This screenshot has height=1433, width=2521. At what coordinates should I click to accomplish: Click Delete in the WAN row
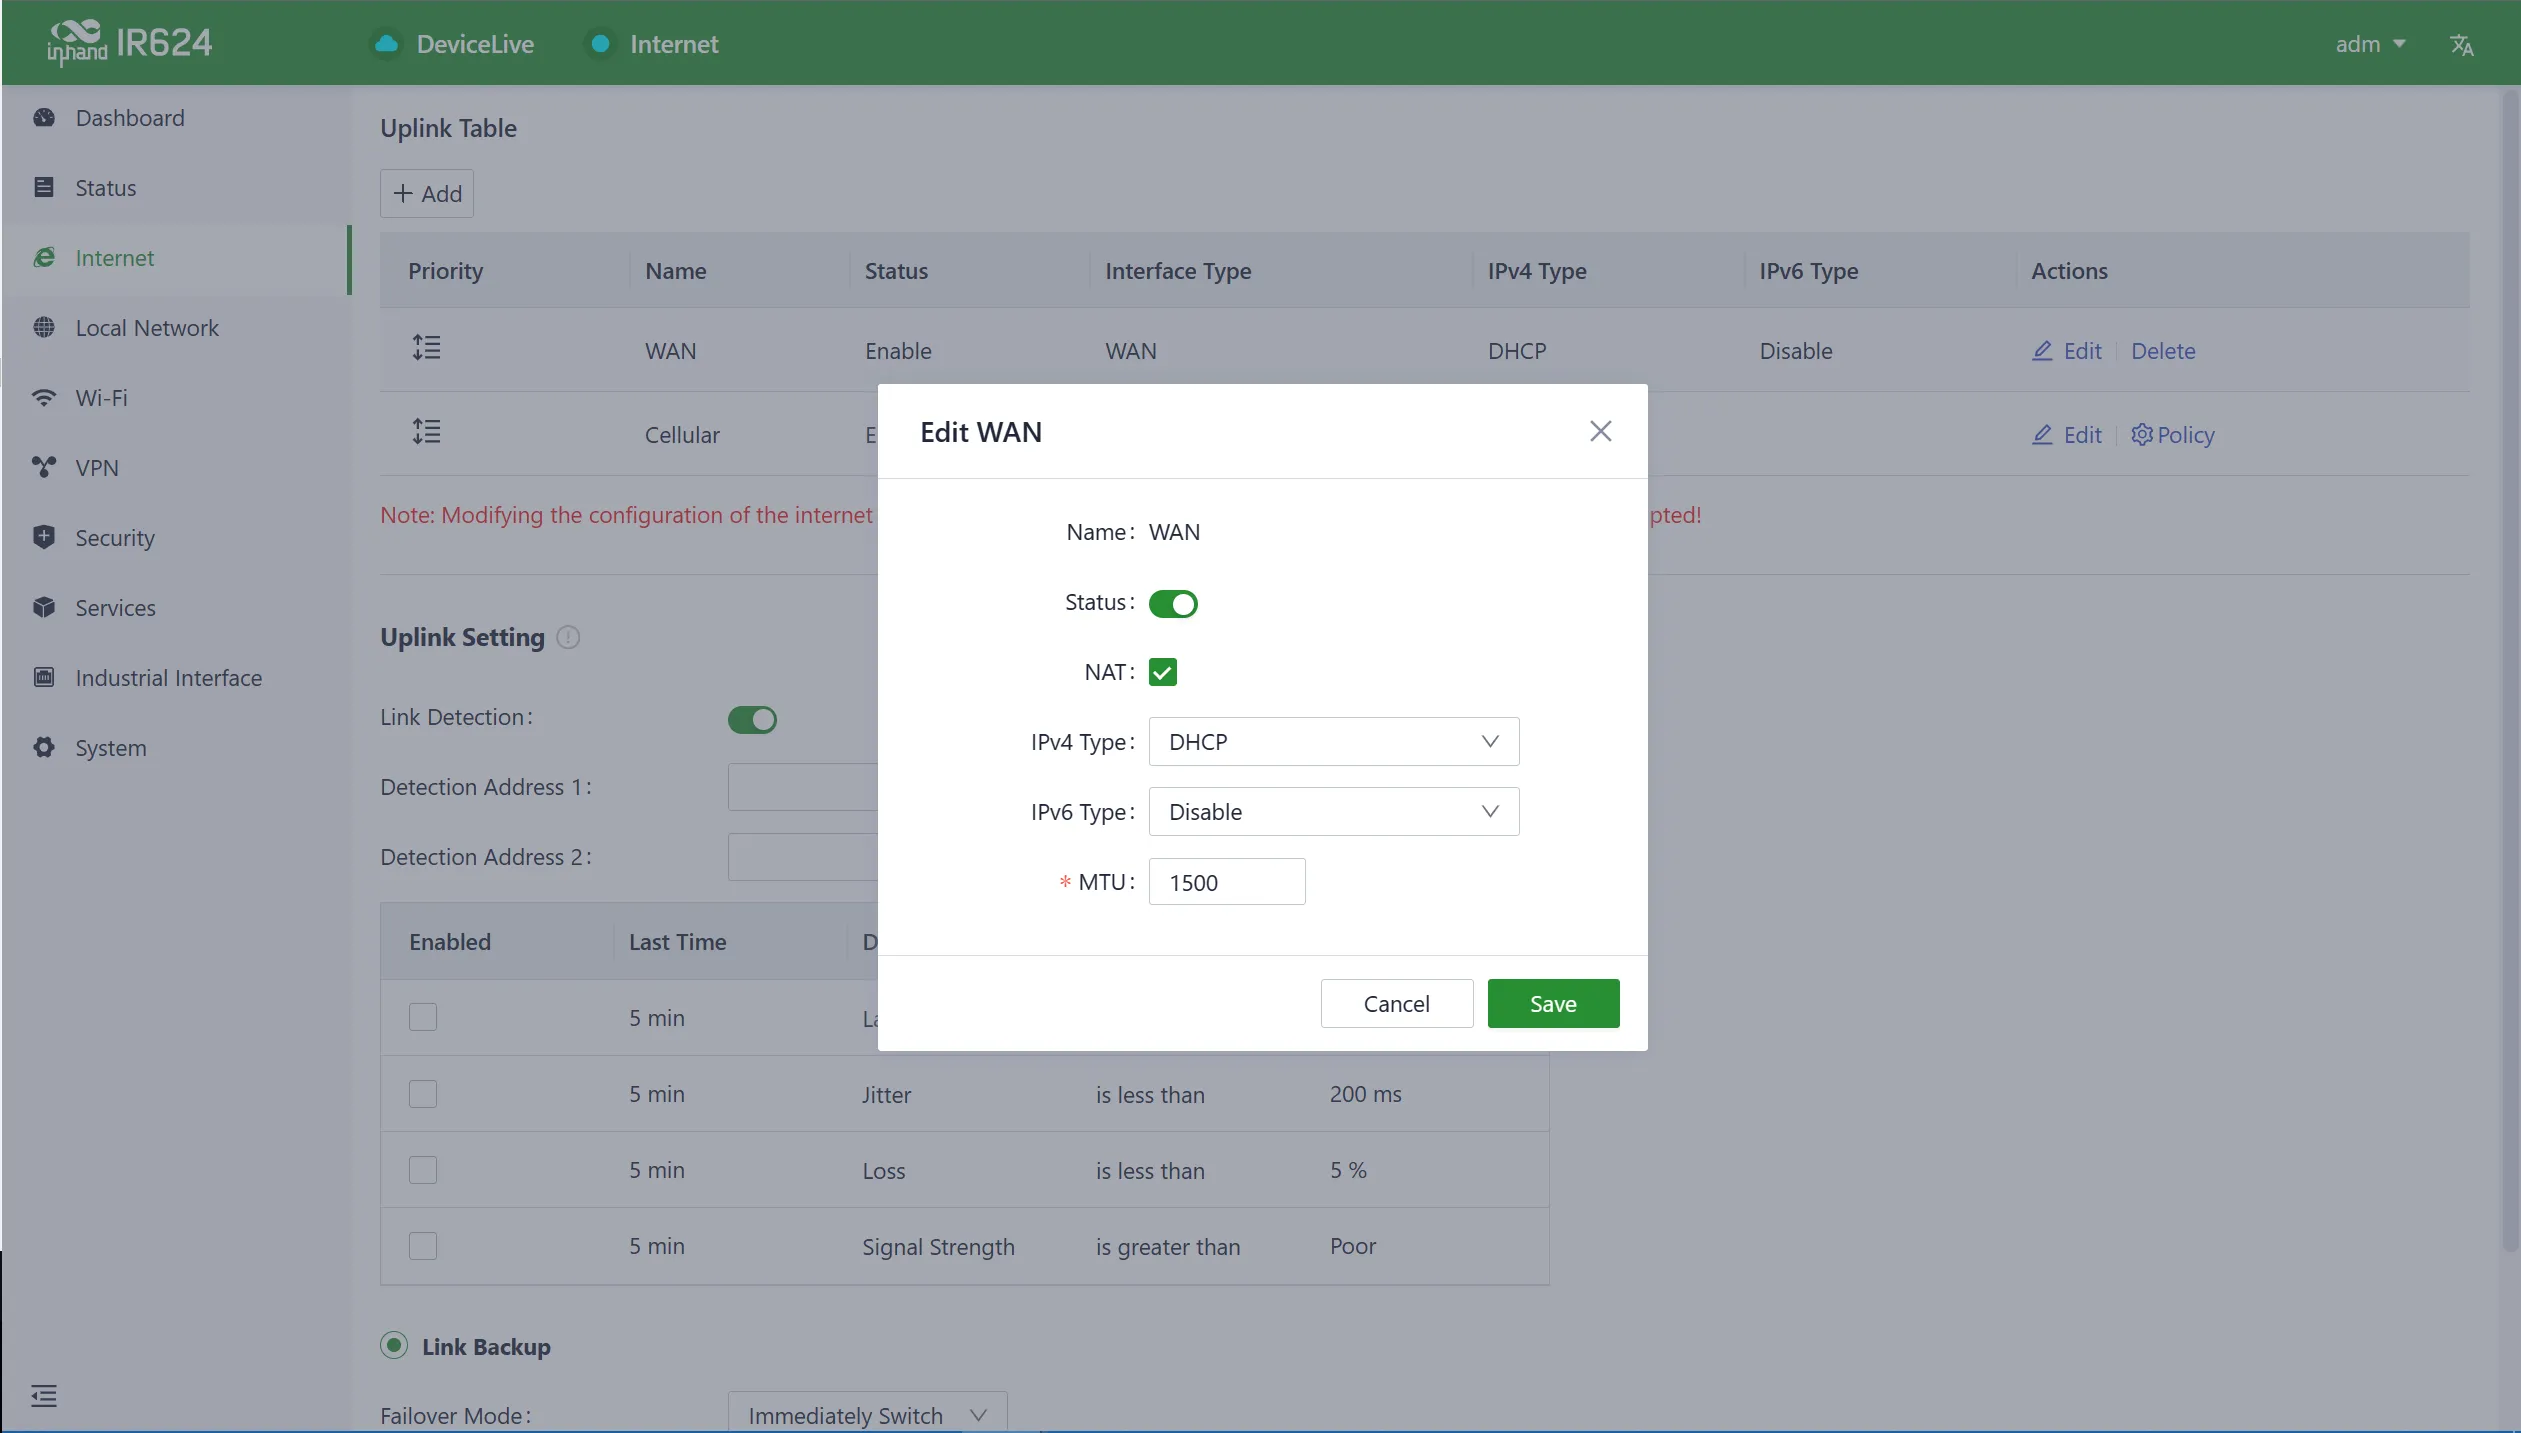click(x=2163, y=351)
